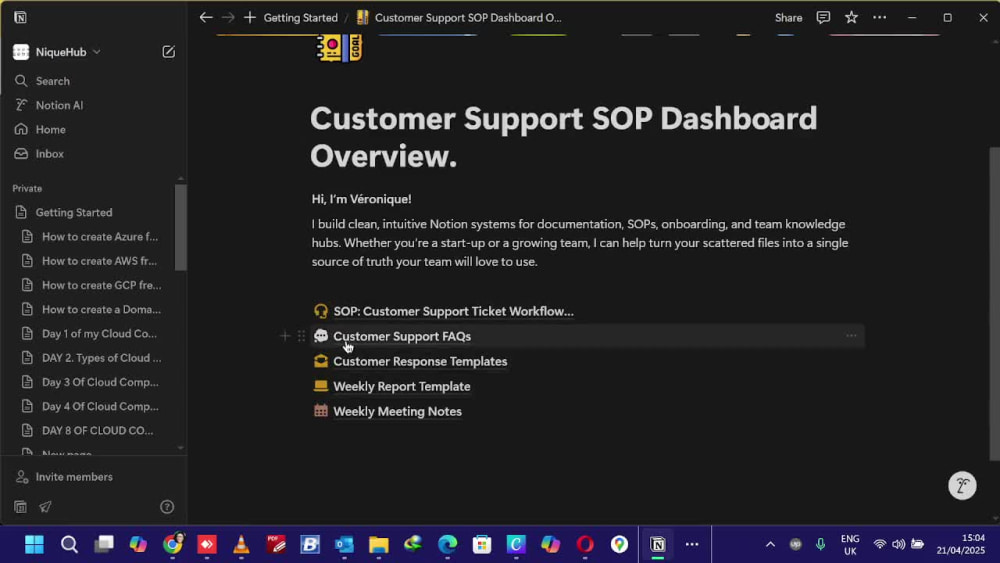Image resolution: width=1000 pixels, height=563 pixels.
Task: Click the NiqueHub workspace icon
Action: 21,52
